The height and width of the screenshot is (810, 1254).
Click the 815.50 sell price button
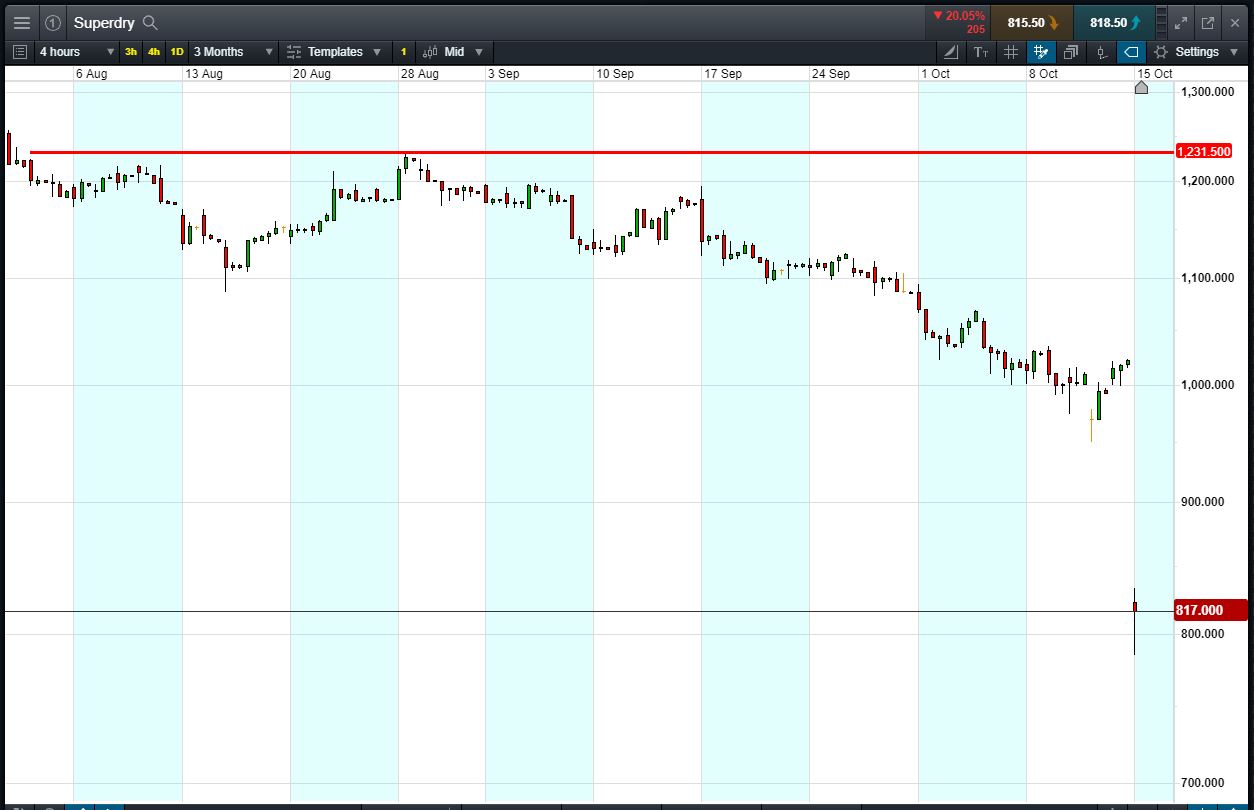pos(1032,22)
